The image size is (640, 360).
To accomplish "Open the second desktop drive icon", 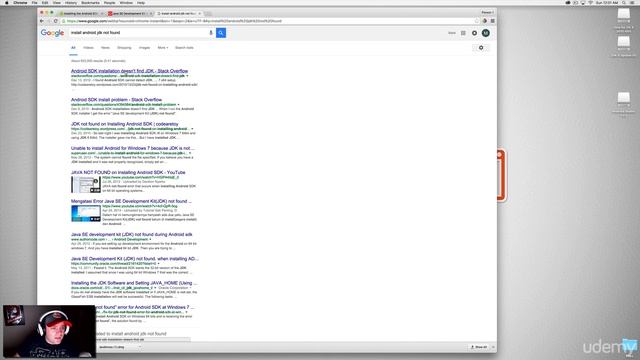I will (623, 42).
